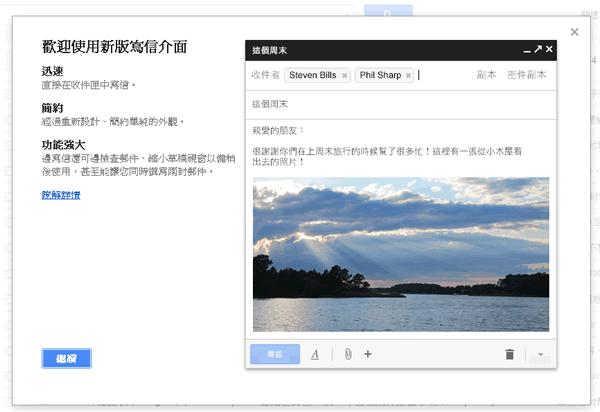Remove recipient Phil Sharp using its x

408,75
